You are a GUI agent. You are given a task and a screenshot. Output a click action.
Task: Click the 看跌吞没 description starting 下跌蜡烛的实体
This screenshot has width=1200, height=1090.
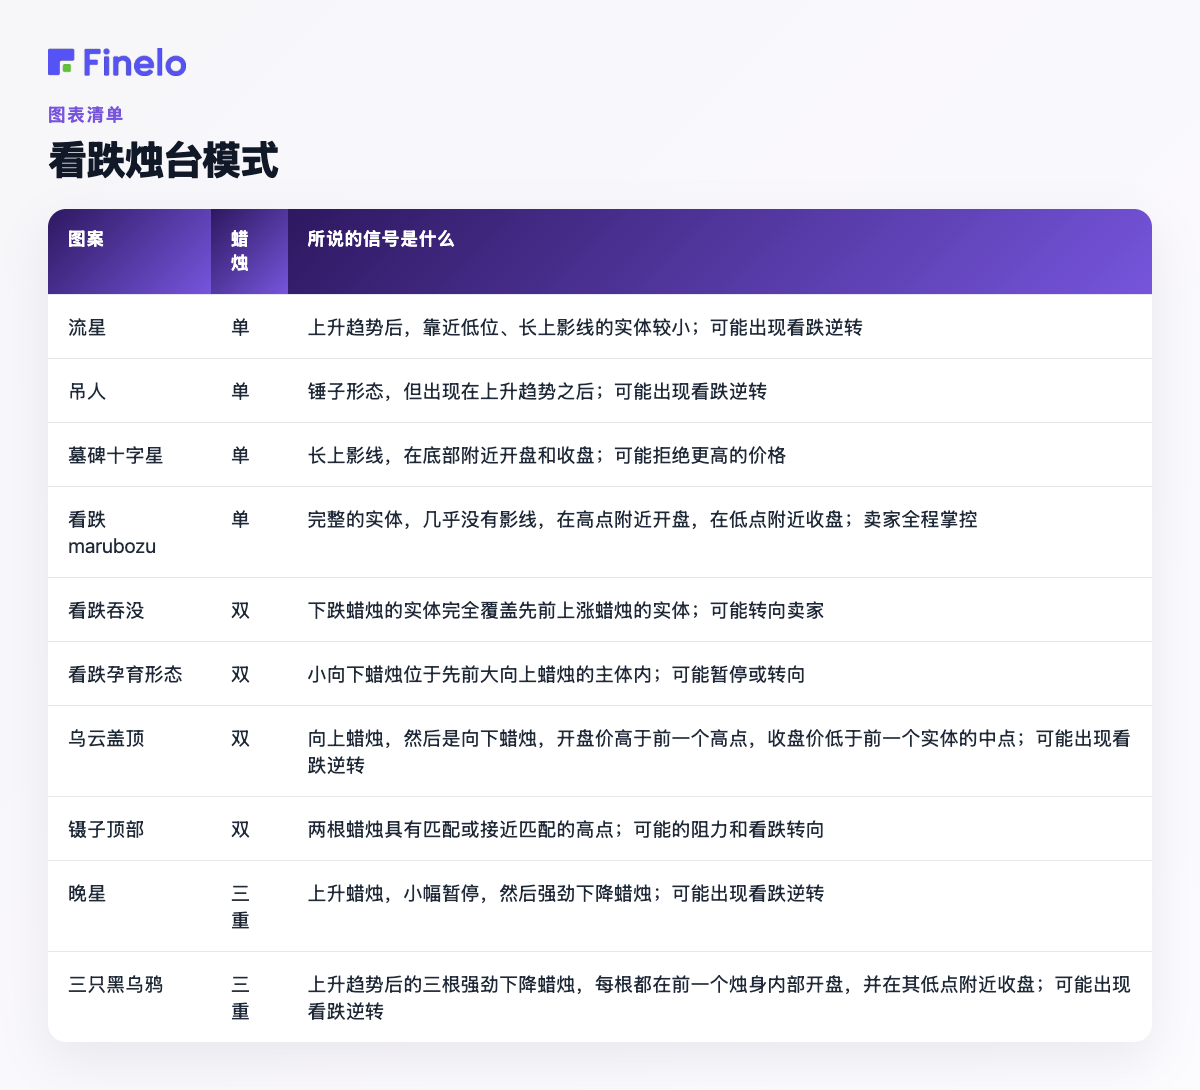click(x=566, y=610)
